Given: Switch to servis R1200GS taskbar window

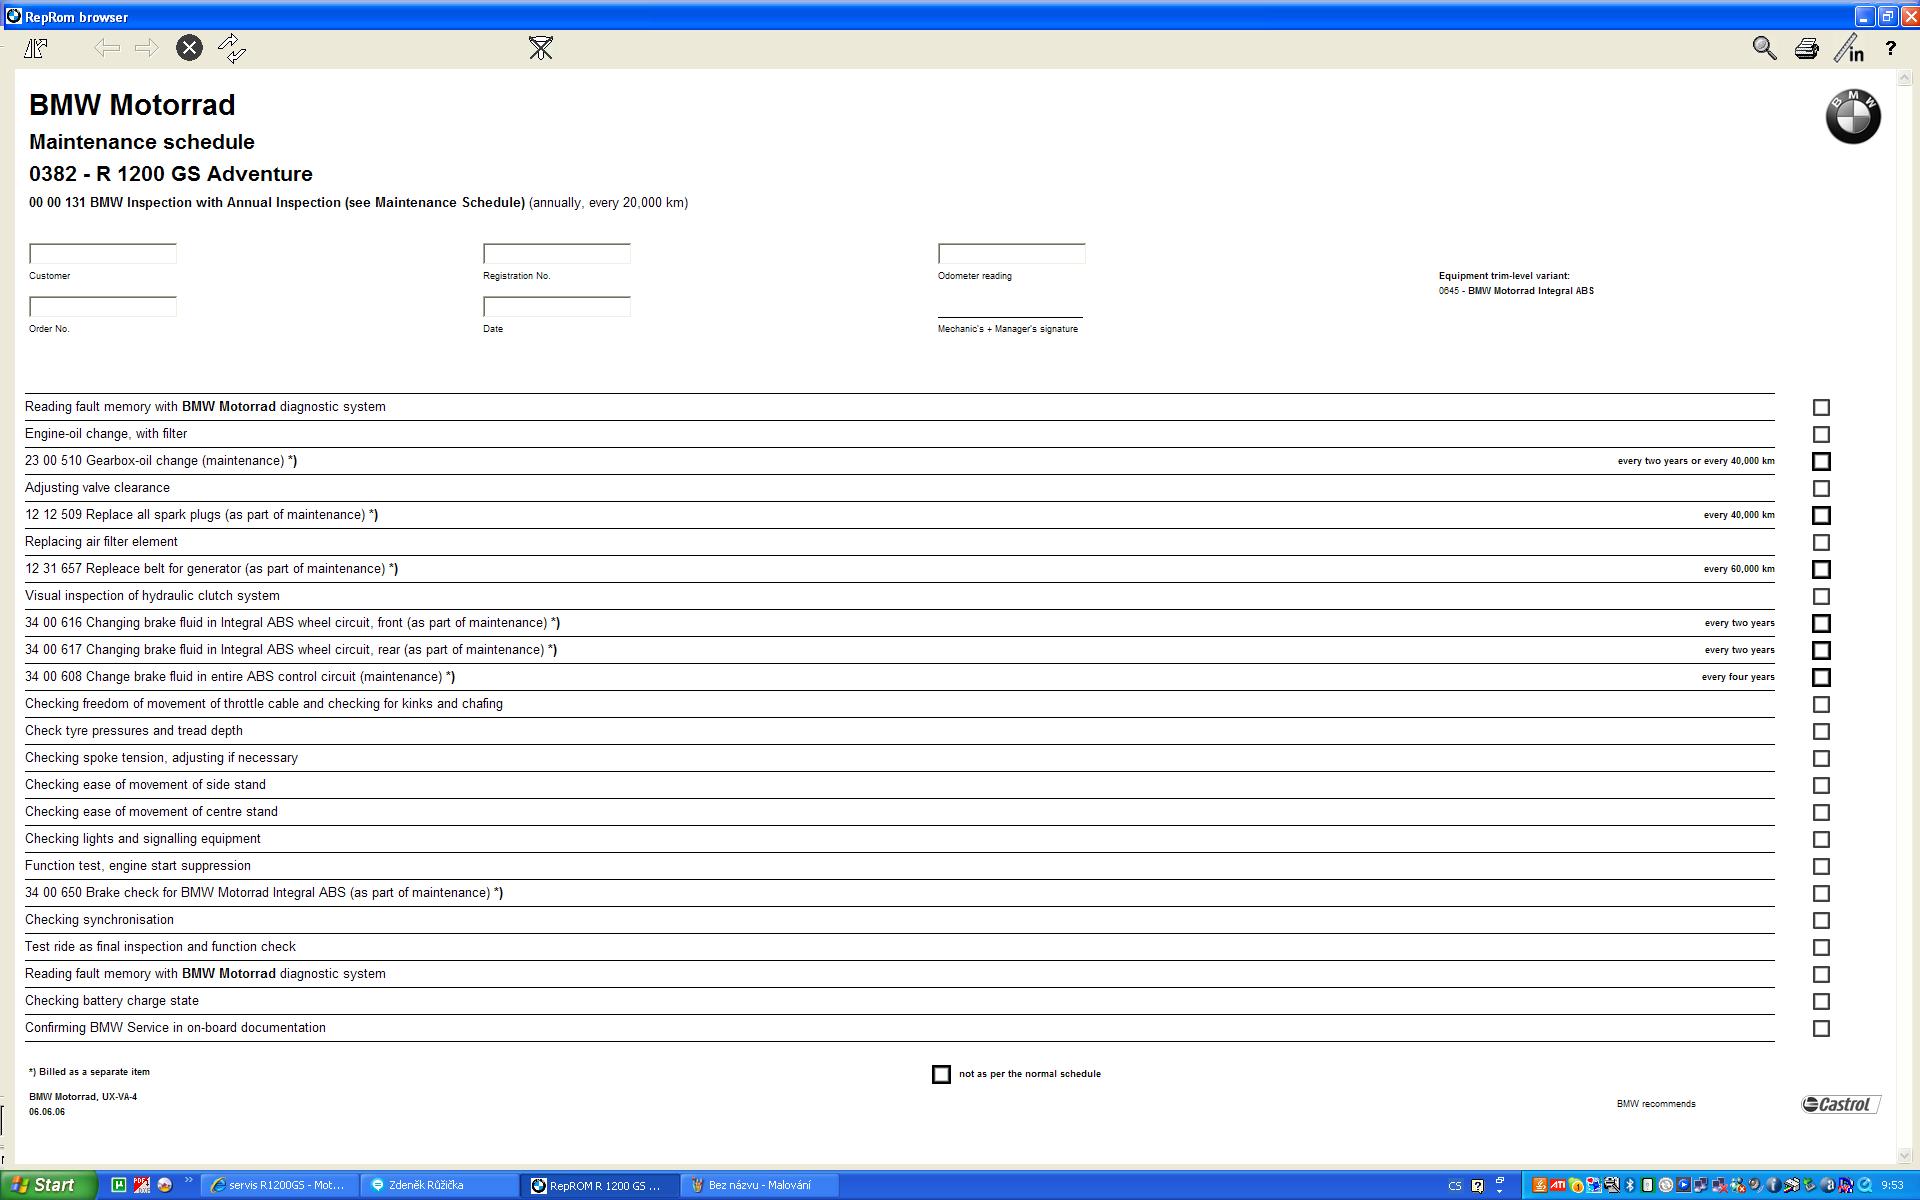Looking at the screenshot, I should point(278,1185).
